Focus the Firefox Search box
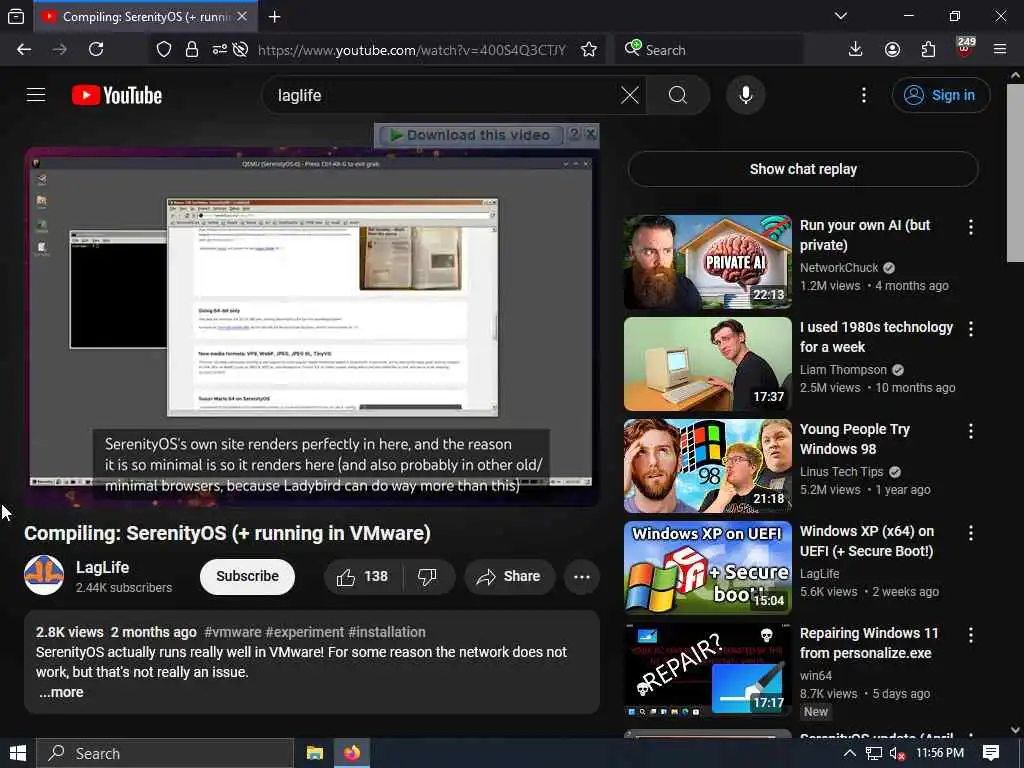The height and width of the screenshot is (768, 1024). click(x=709, y=50)
